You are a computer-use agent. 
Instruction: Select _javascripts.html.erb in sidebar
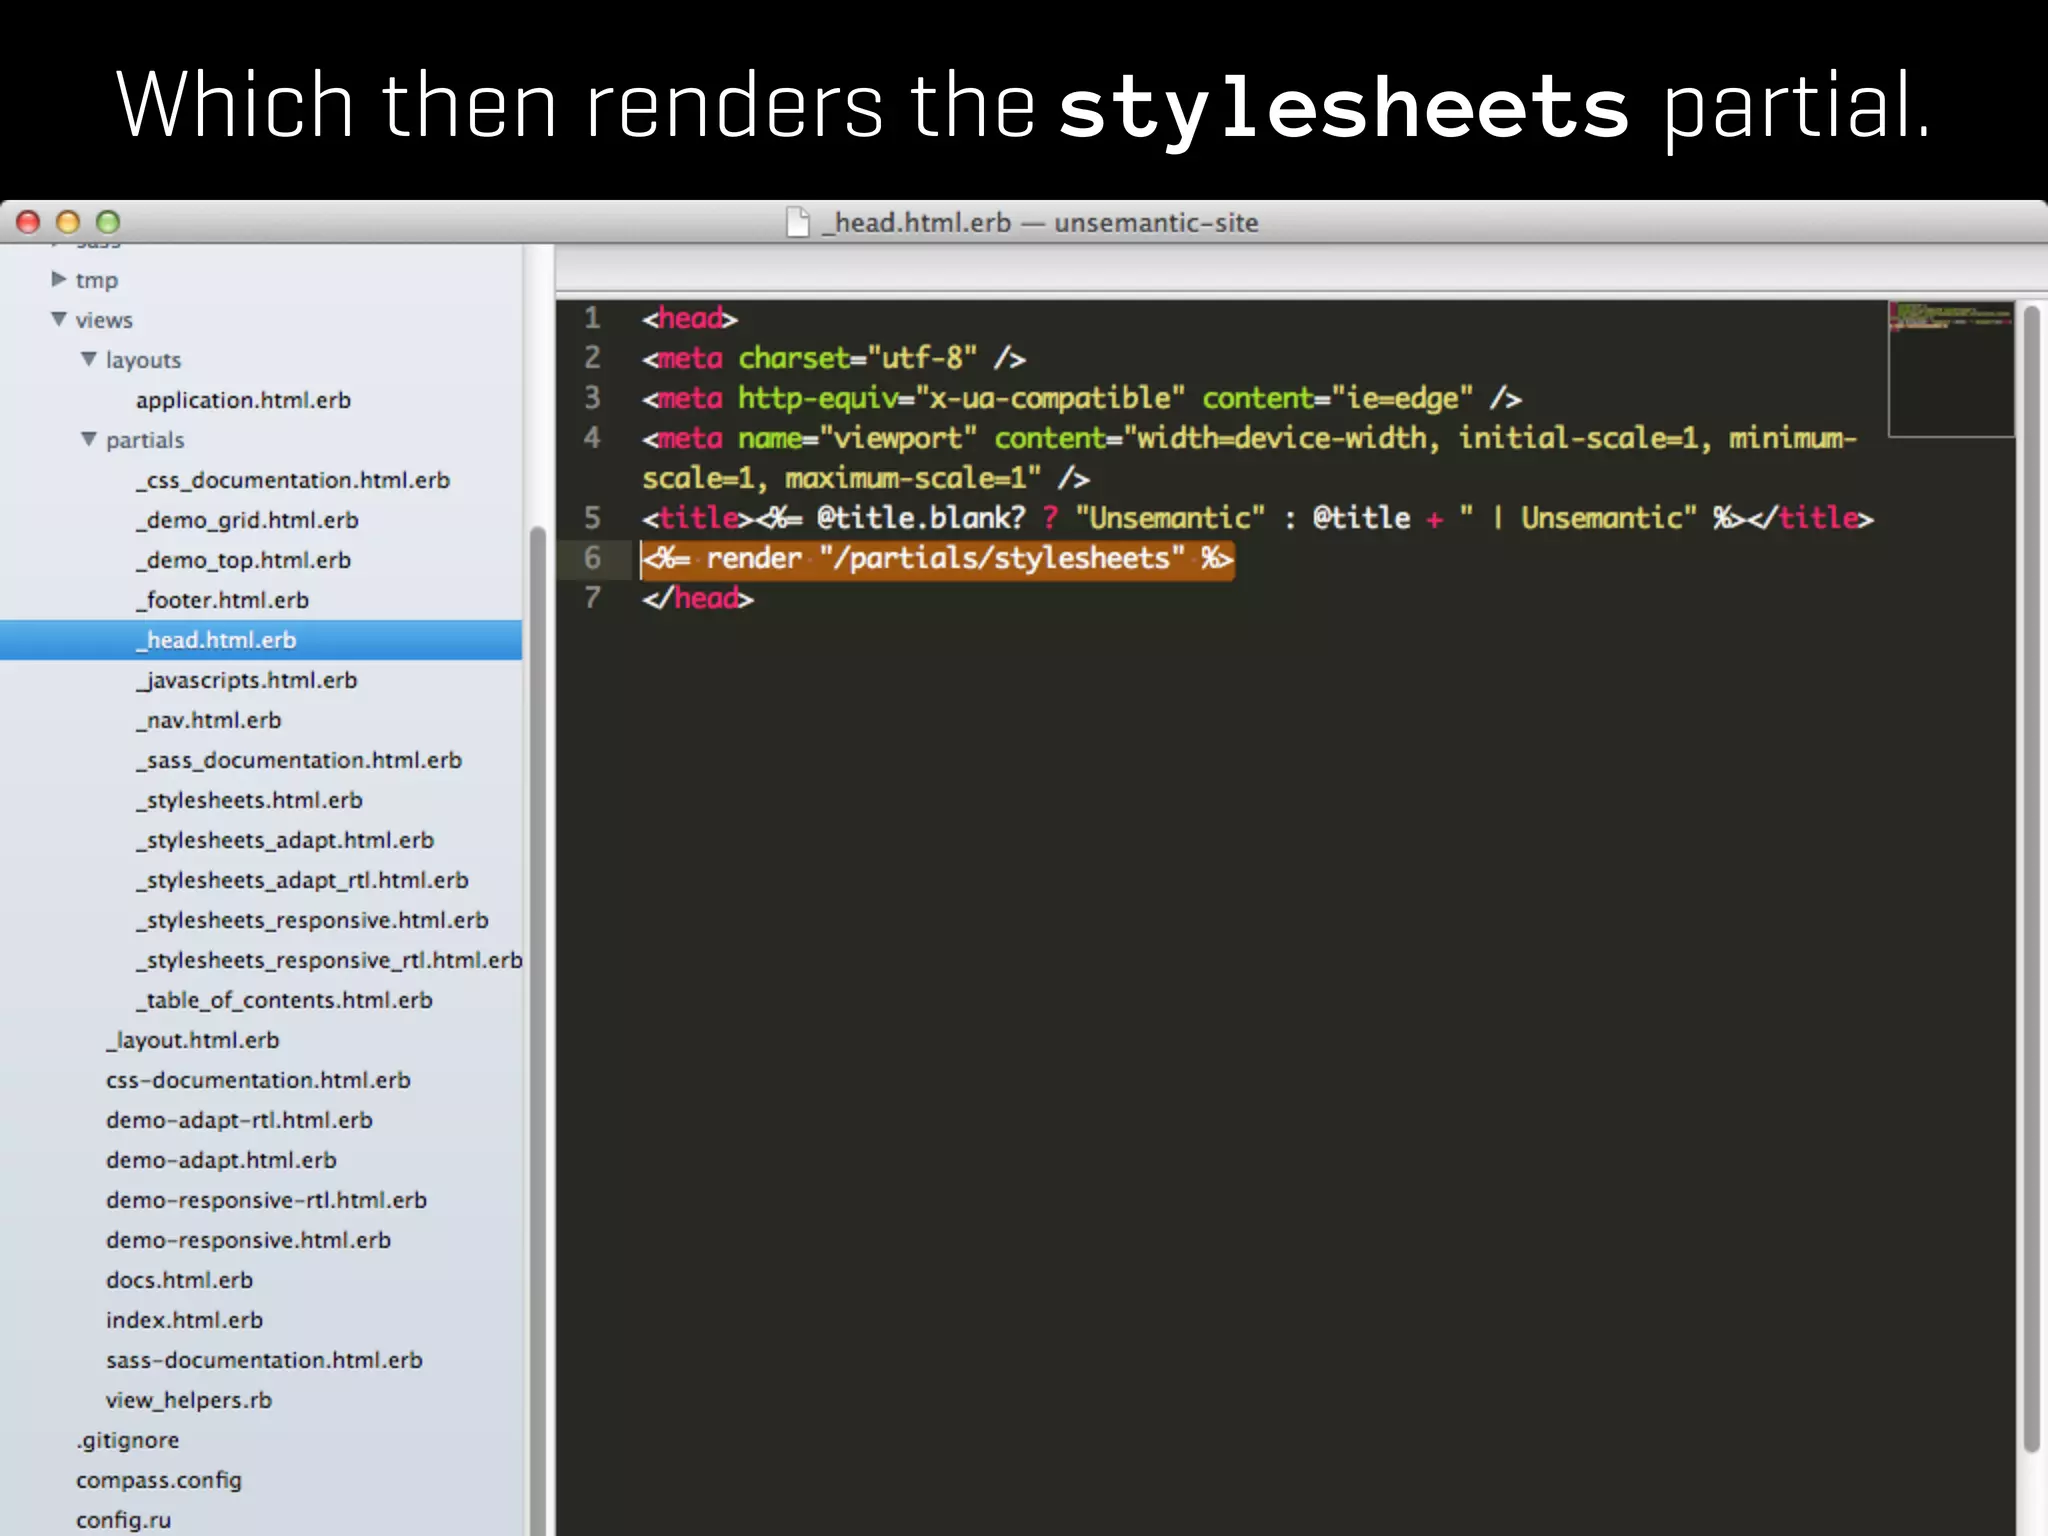[x=247, y=680]
